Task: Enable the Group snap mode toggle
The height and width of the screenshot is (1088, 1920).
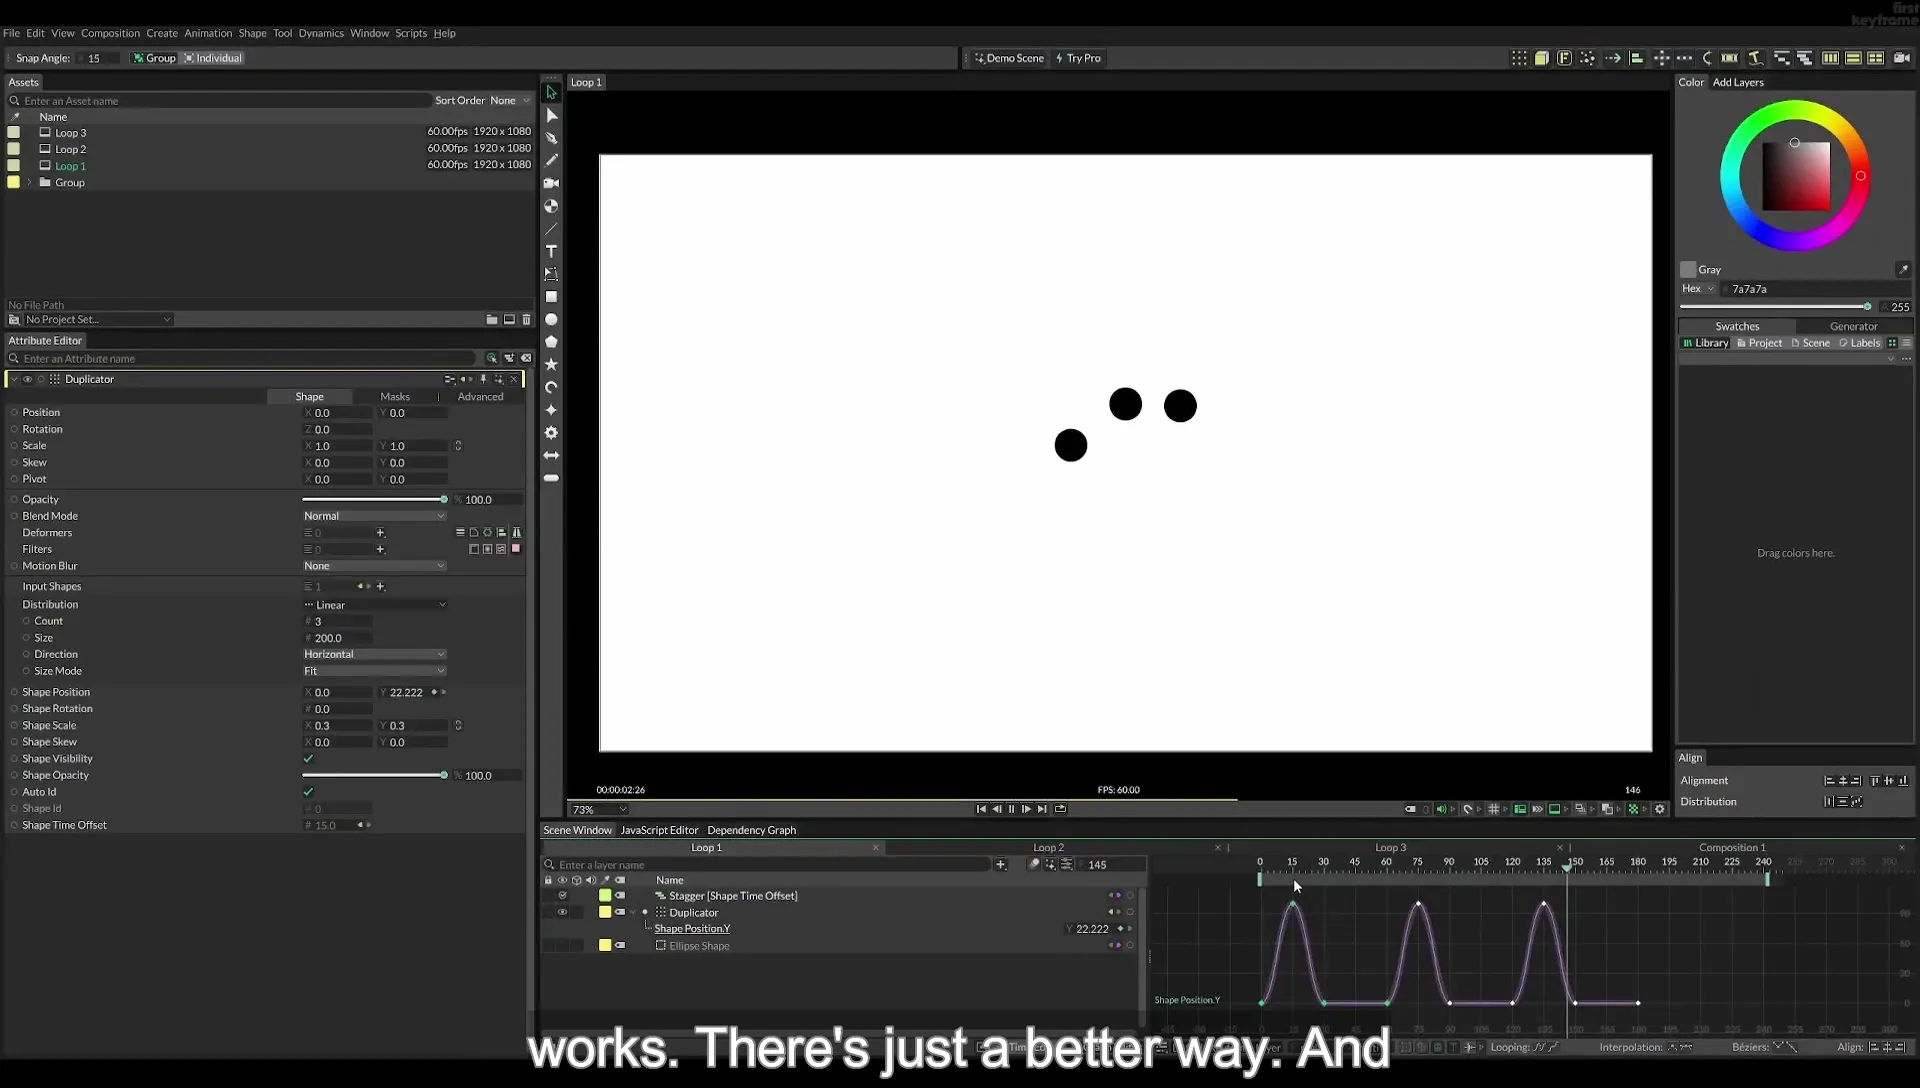Action: [x=154, y=58]
